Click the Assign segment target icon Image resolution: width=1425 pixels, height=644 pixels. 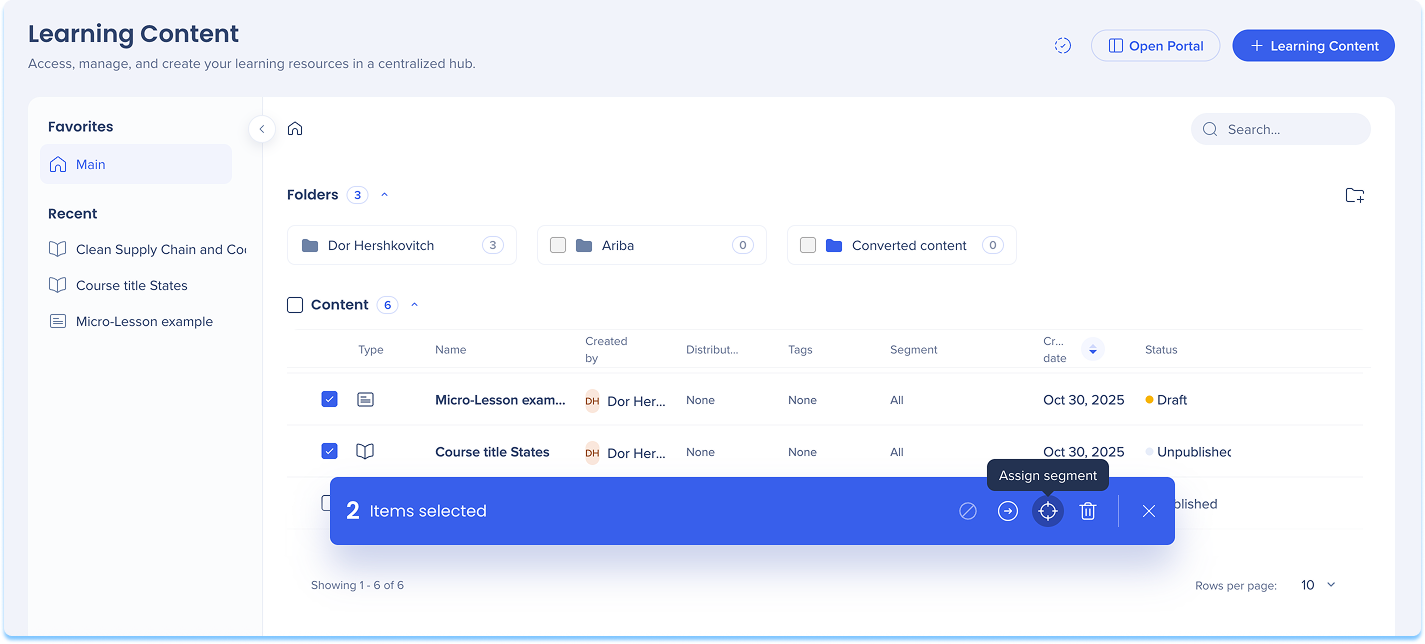(x=1047, y=511)
